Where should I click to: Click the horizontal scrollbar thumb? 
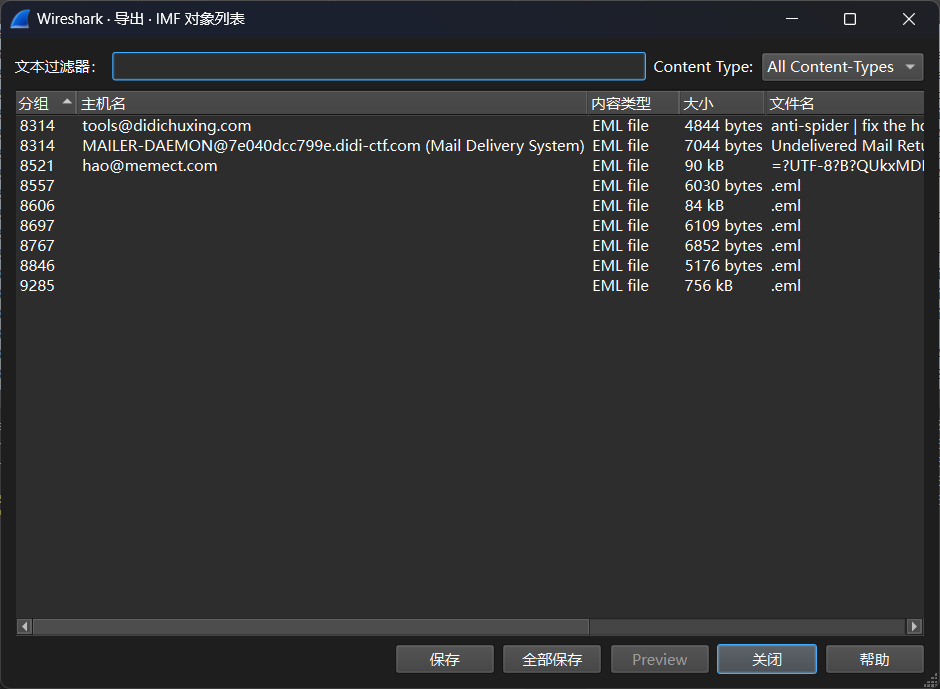(311, 627)
